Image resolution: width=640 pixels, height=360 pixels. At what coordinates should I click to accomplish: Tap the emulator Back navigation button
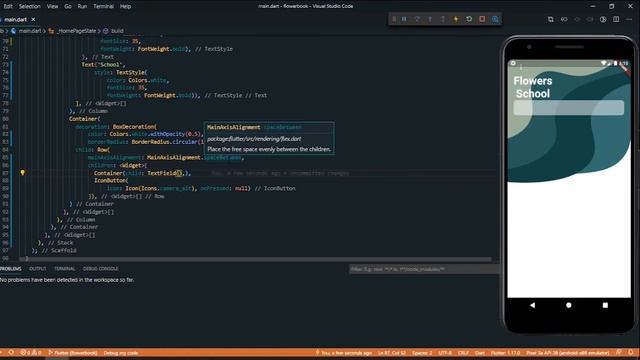[532, 305]
